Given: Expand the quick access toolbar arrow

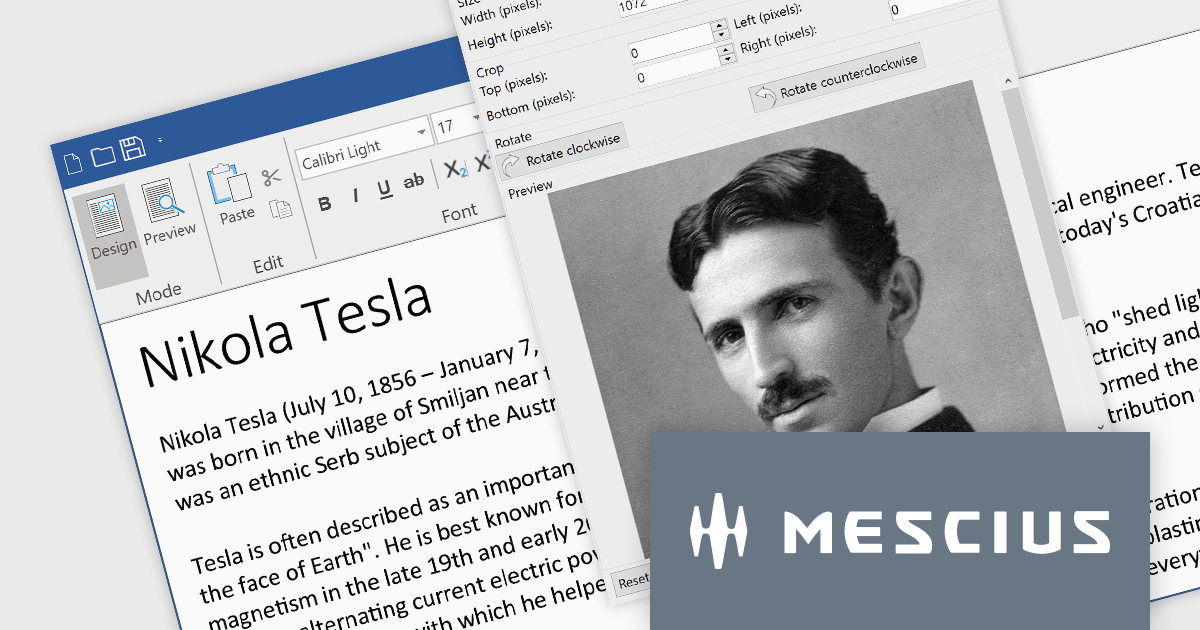Looking at the screenshot, I should pos(160,139).
